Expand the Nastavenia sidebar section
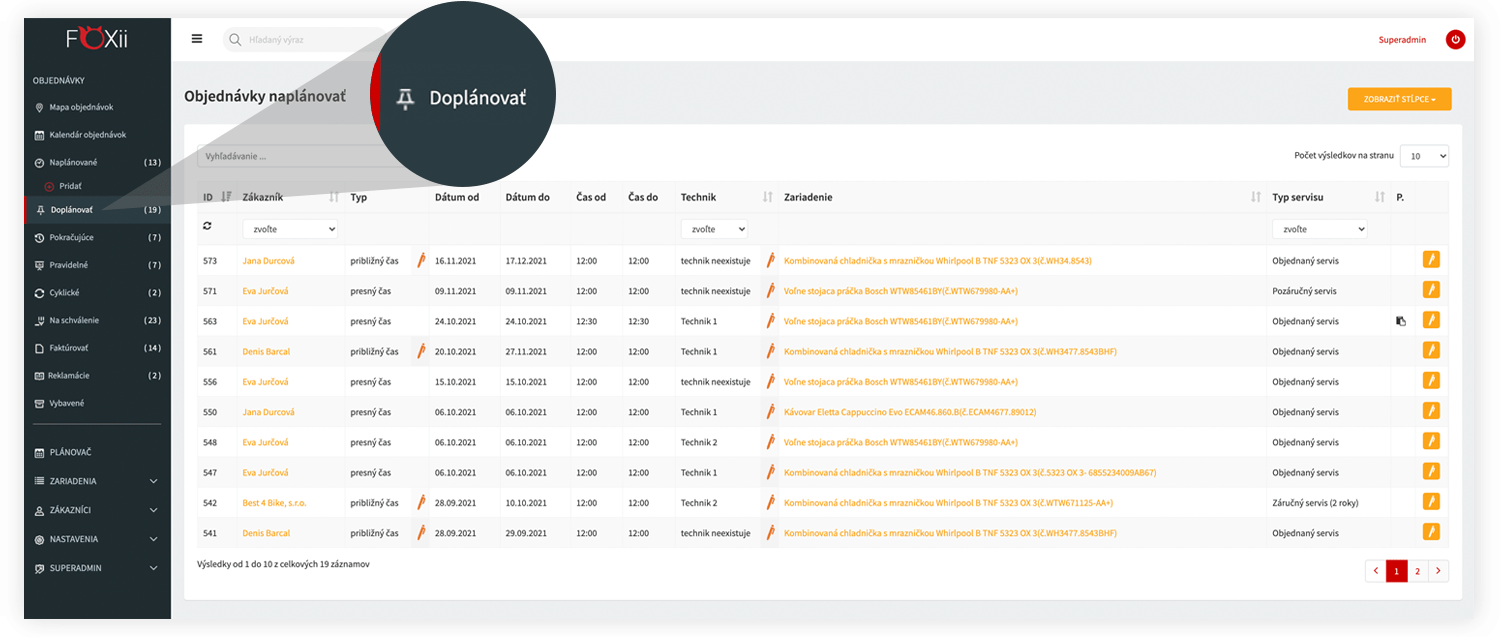The width and height of the screenshot is (1500, 637). [x=97, y=539]
